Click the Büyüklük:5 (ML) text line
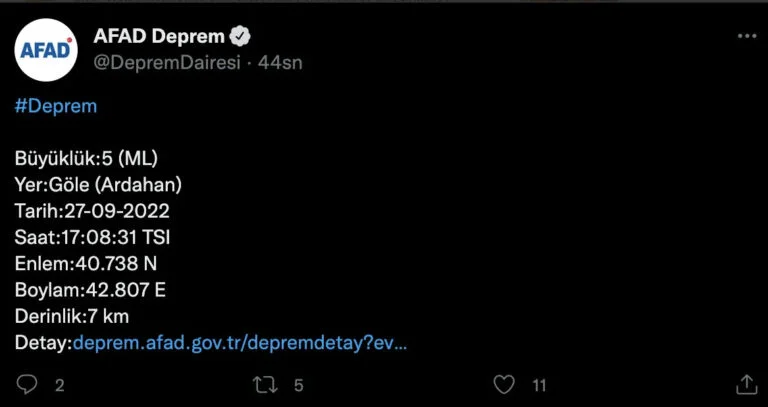Screen dimensions: 768x407 click(86, 159)
